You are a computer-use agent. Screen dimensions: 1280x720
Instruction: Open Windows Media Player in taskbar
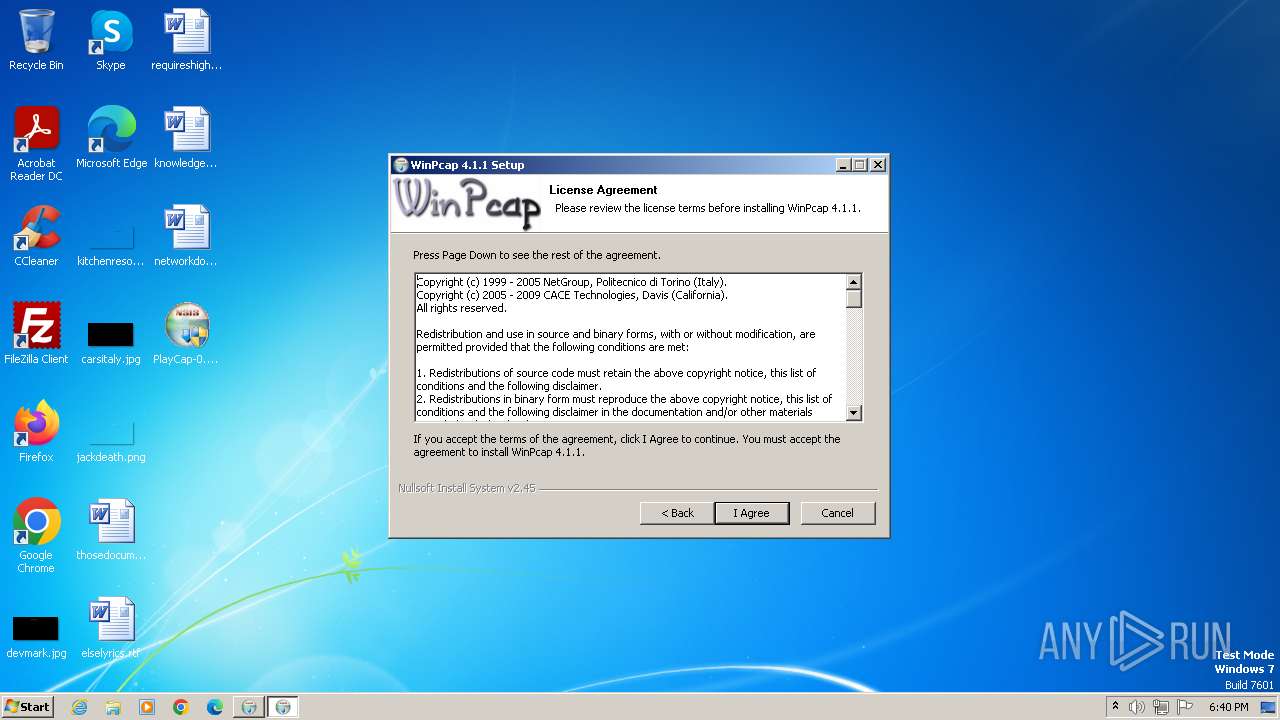coord(147,707)
